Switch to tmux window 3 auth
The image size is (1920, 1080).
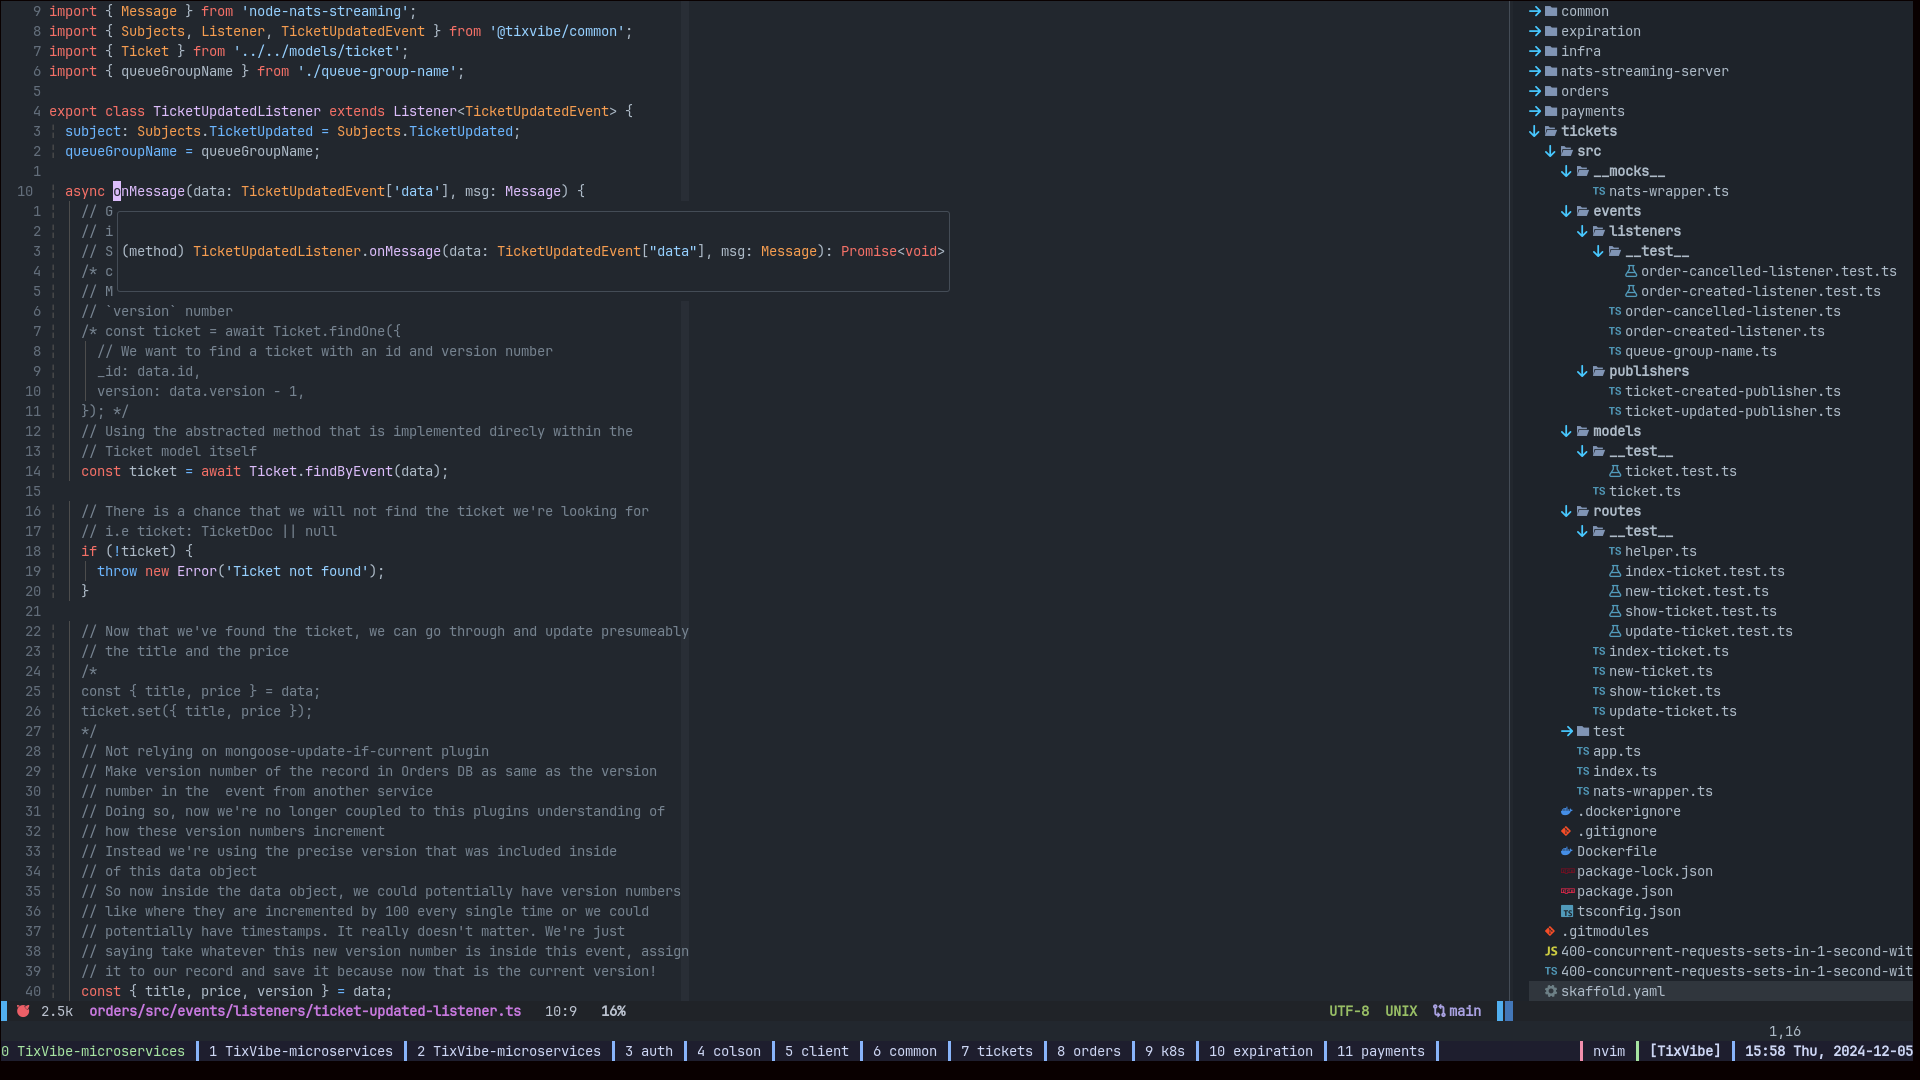tap(648, 1051)
